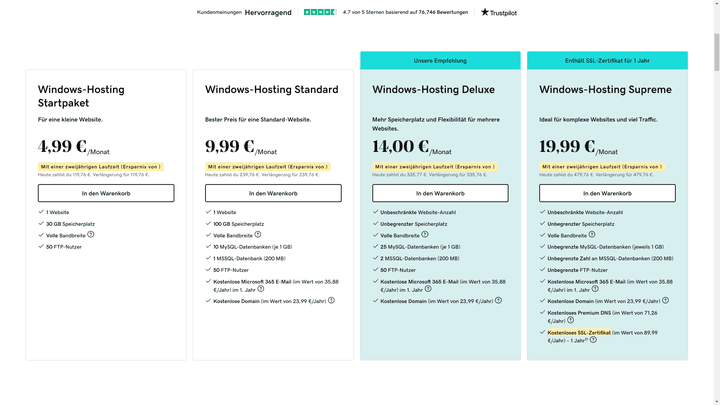Click '2 MSSQL-Datenbanken (200 MB)' feature
The image size is (720, 405).
point(420,259)
